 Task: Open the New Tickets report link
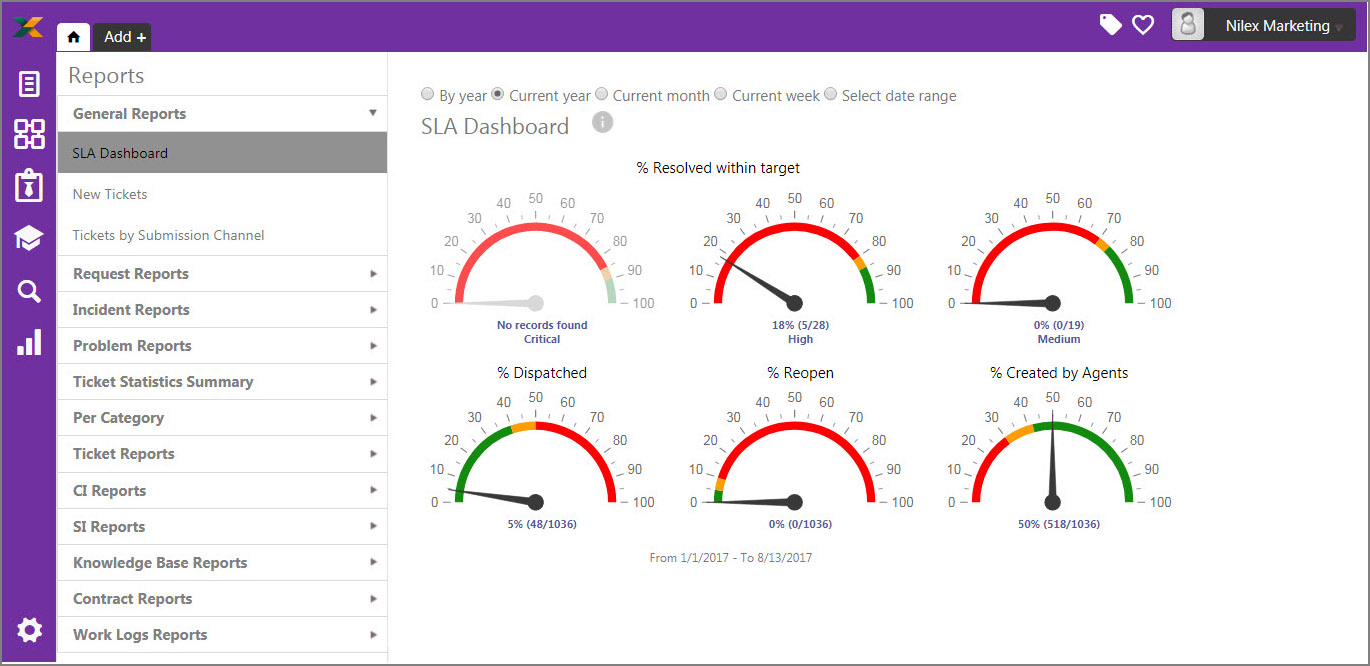(x=110, y=194)
